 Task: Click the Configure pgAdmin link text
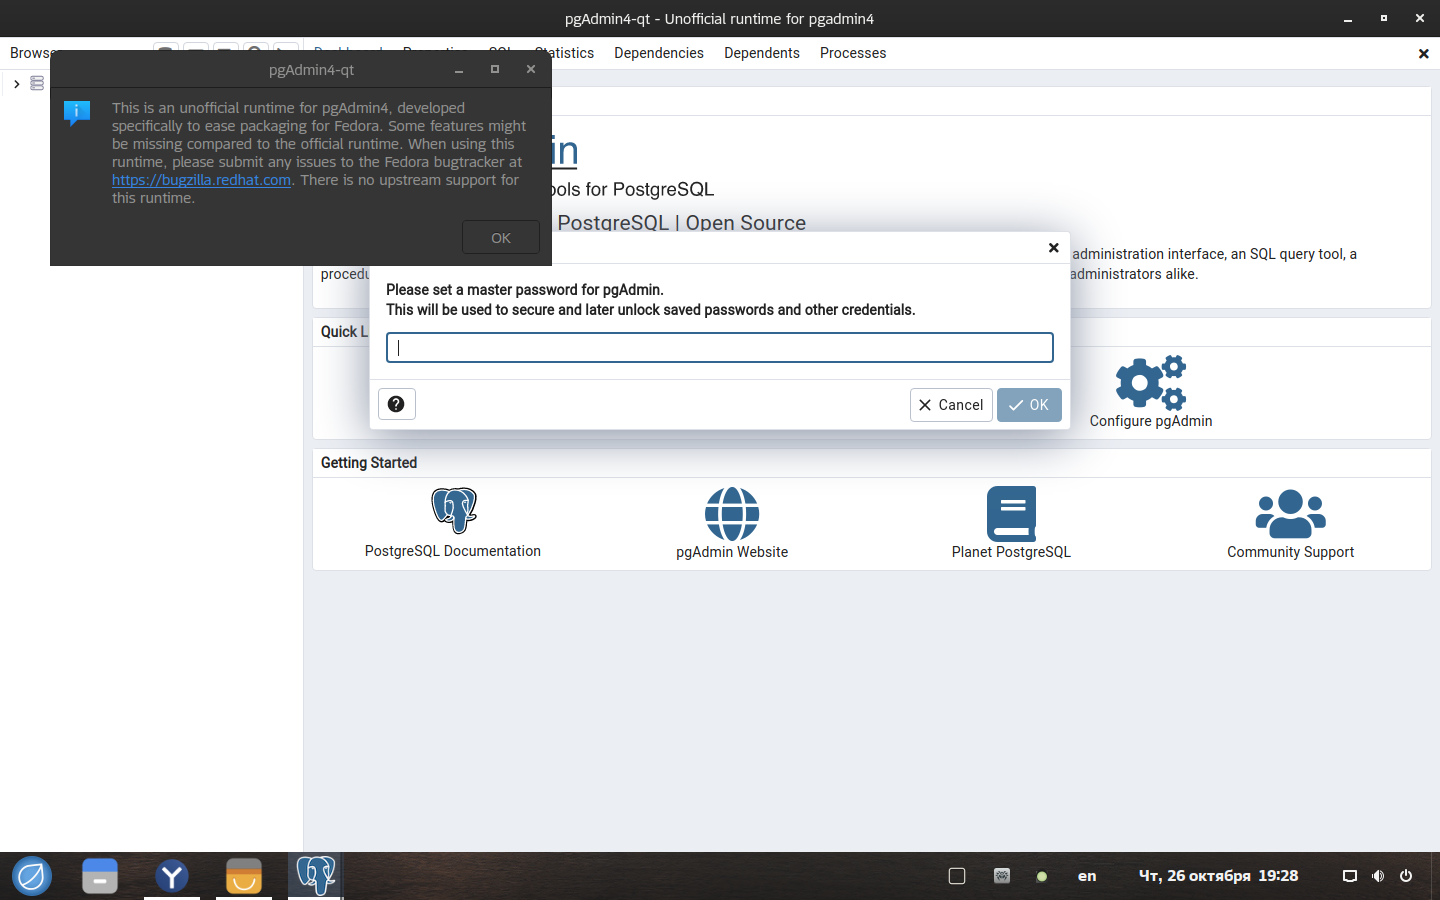(x=1151, y=421)
